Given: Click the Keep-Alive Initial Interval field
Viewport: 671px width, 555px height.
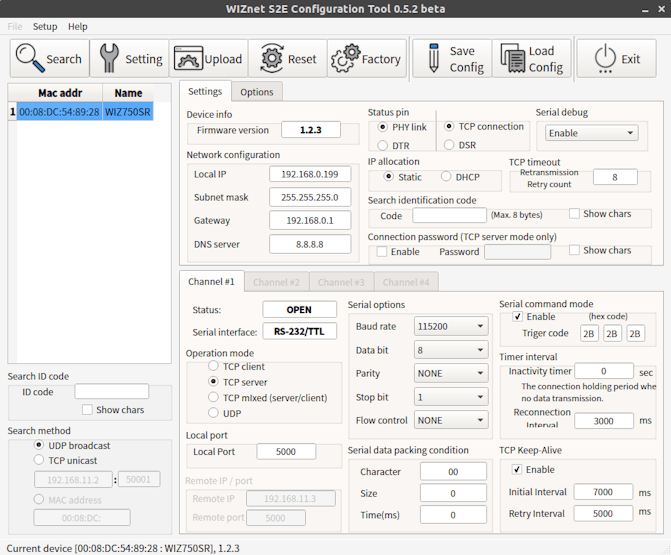Looking at the screenshot, I should [603, 492].
